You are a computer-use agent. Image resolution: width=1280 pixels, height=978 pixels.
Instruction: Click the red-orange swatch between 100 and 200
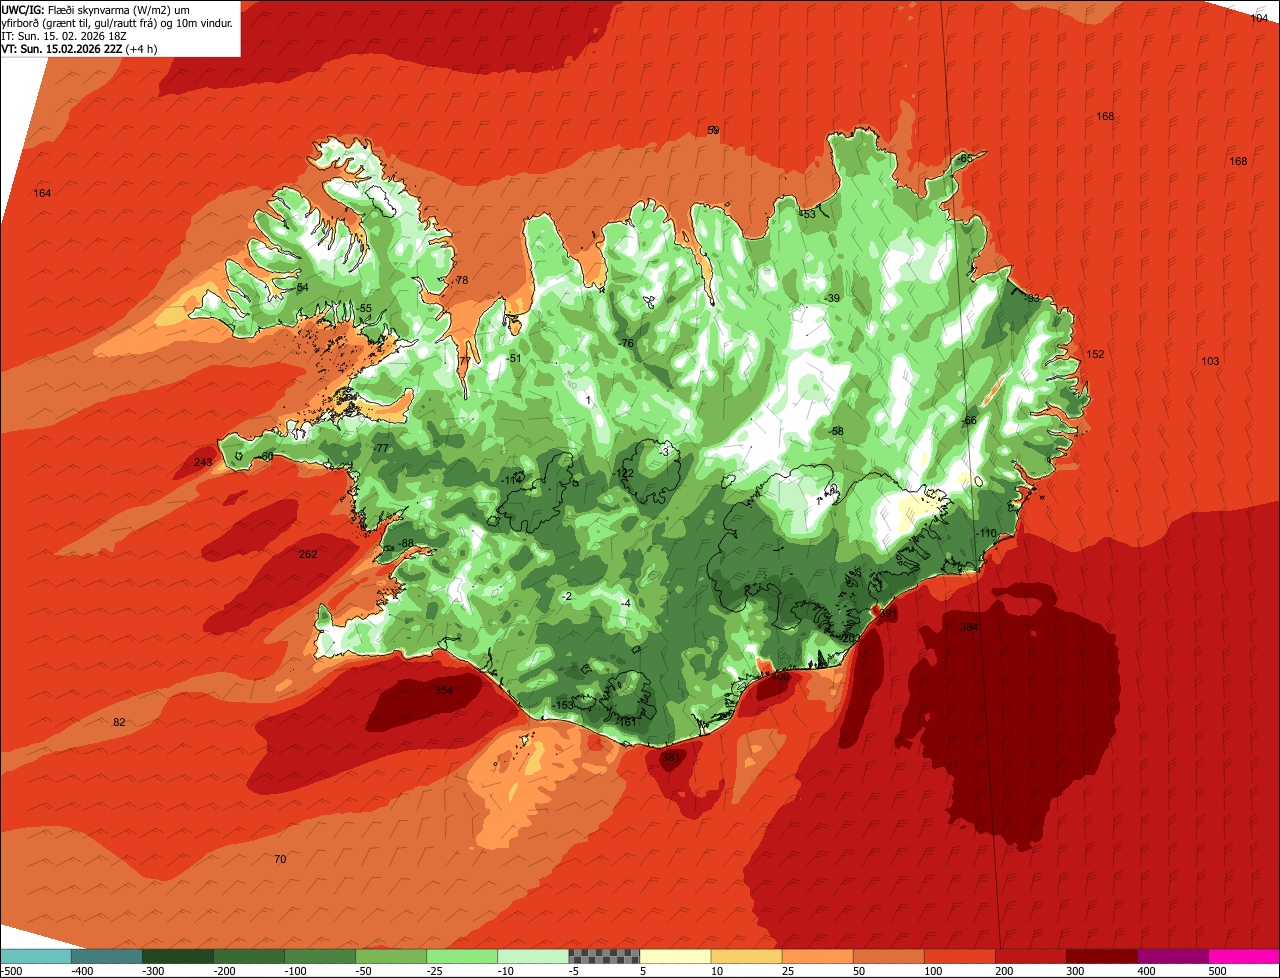tap(959, 956)
